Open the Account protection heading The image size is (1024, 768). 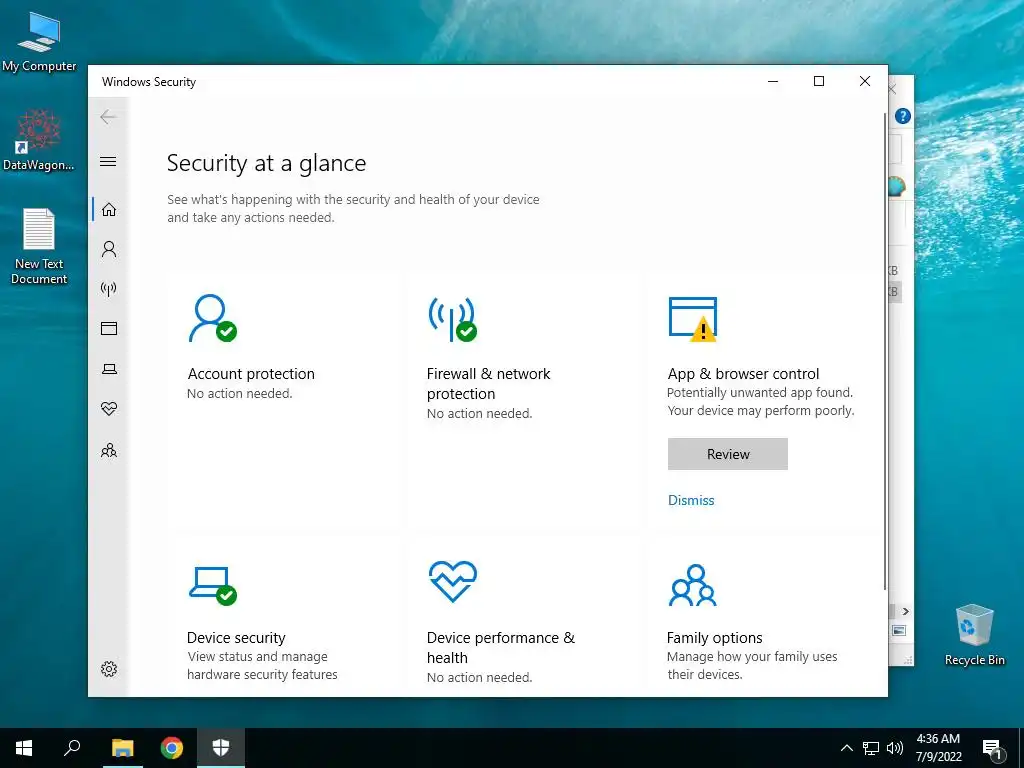pos(251,374)
